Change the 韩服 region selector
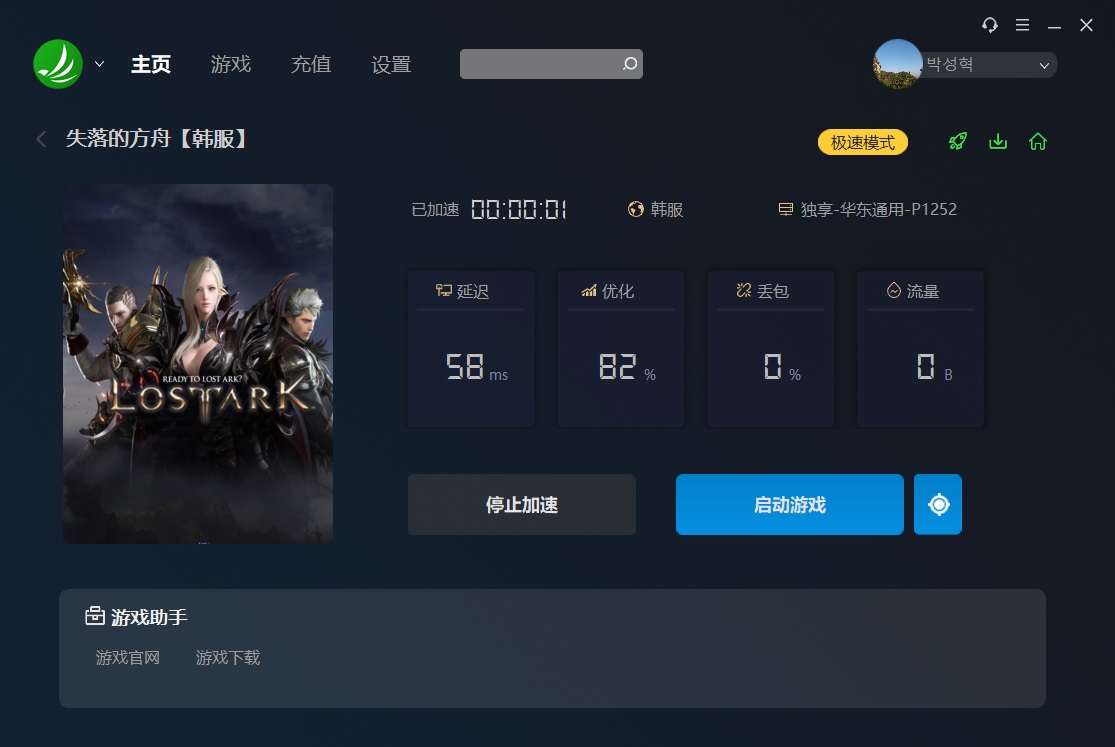Viewport: 1115px width, 747px height. pyautogui.click(x=656, y=209)
